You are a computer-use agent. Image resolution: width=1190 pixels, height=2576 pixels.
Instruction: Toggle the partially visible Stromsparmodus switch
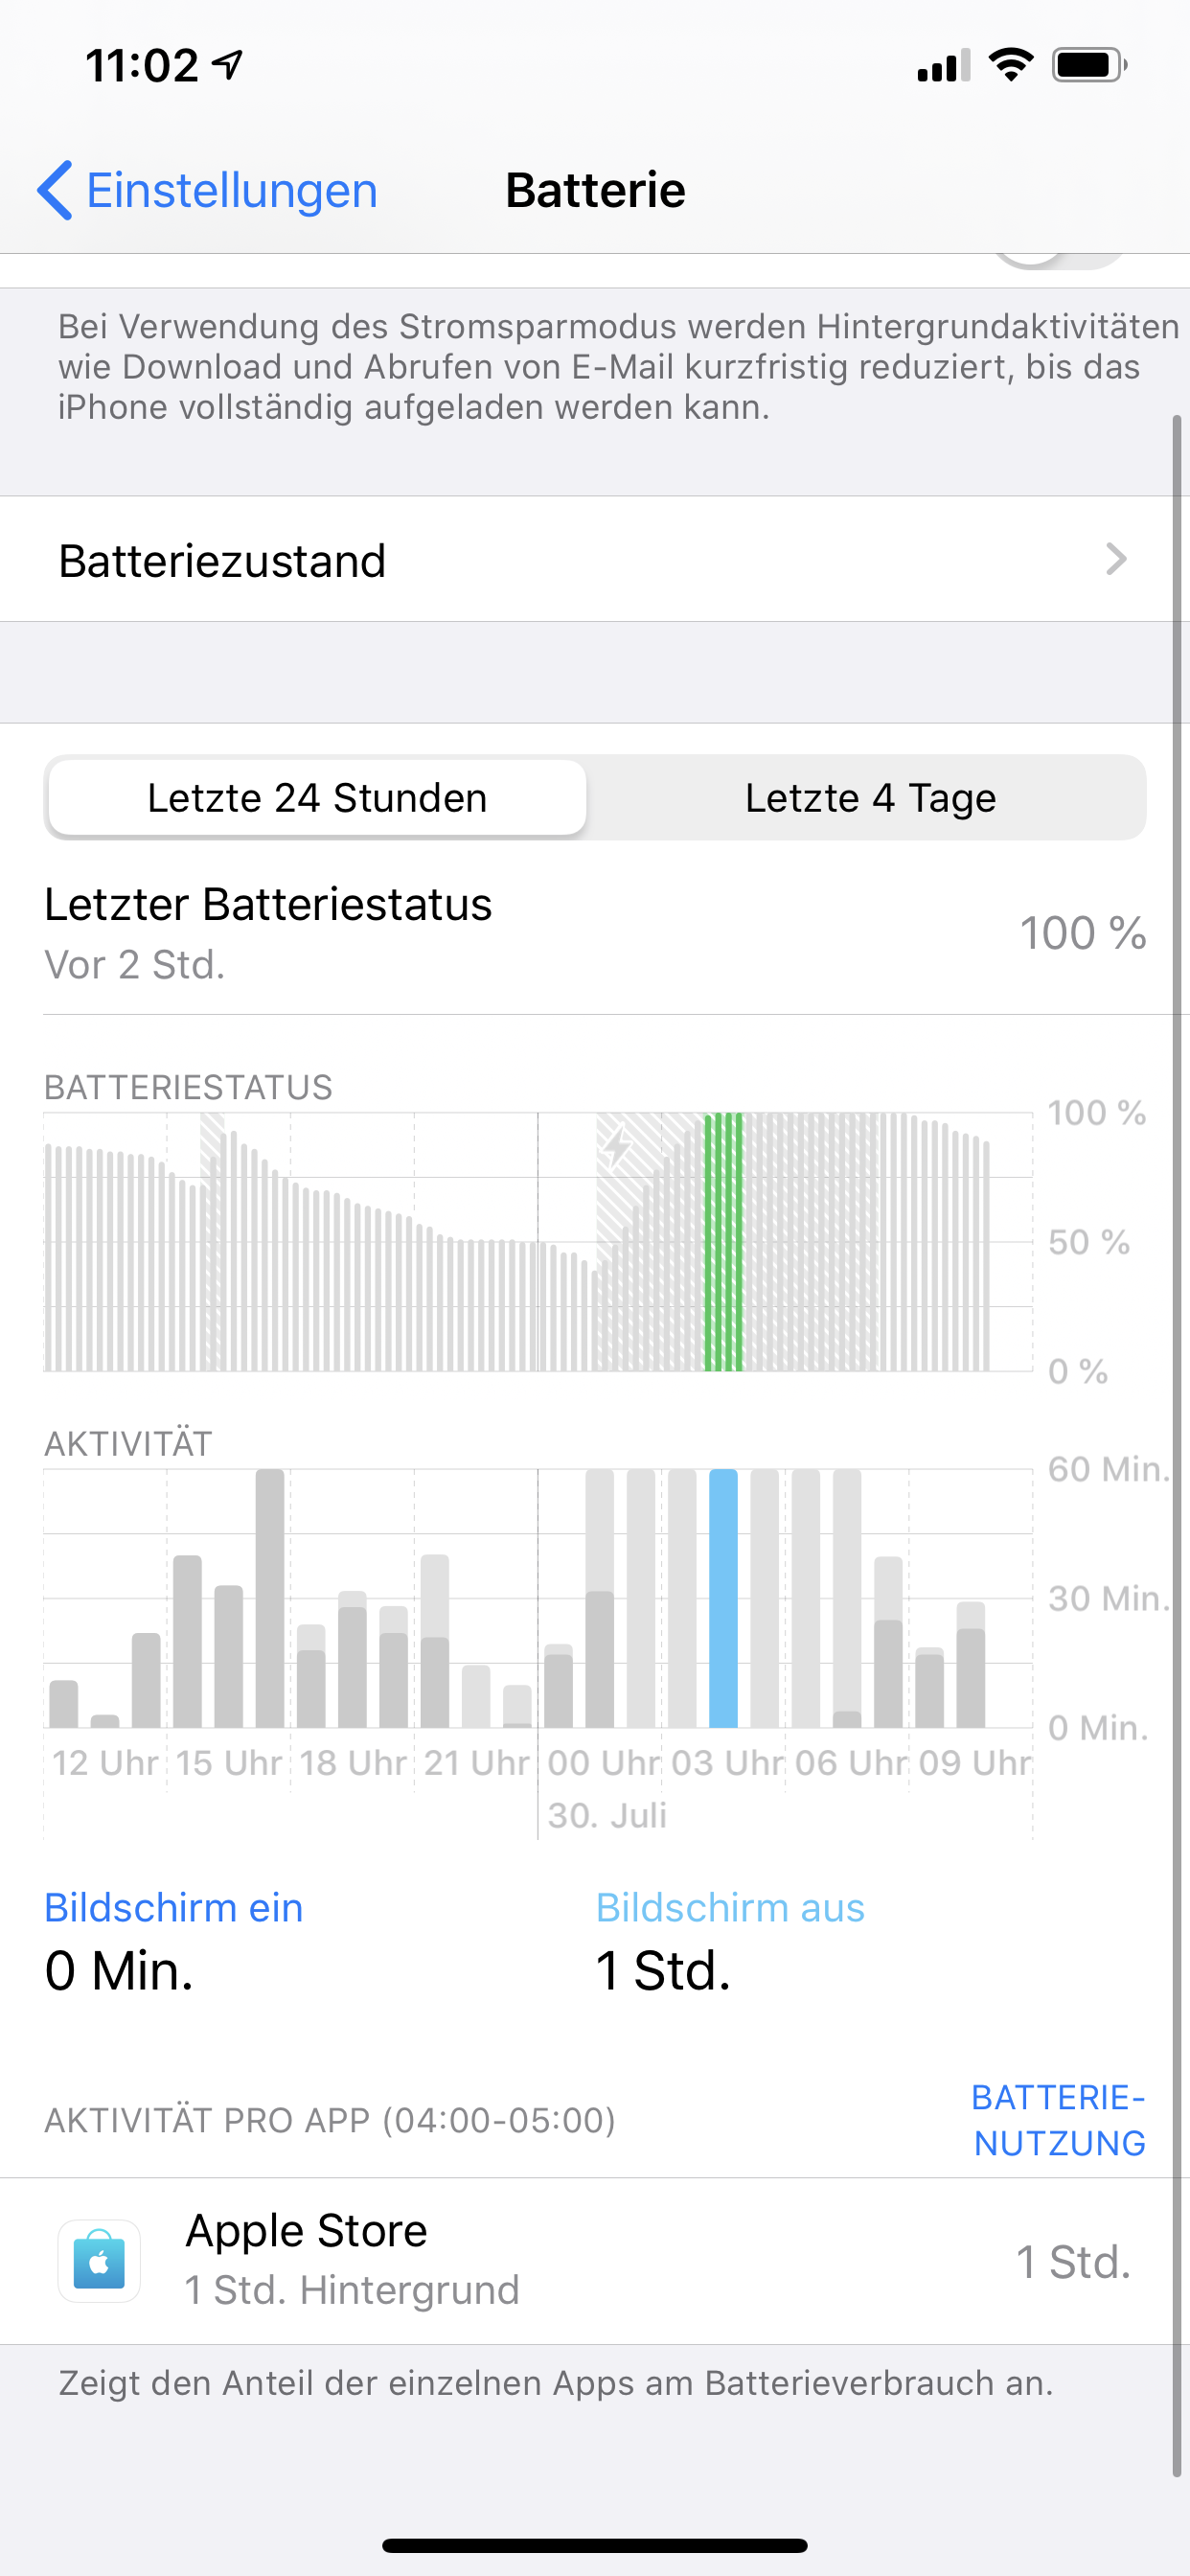[1060, 261]
